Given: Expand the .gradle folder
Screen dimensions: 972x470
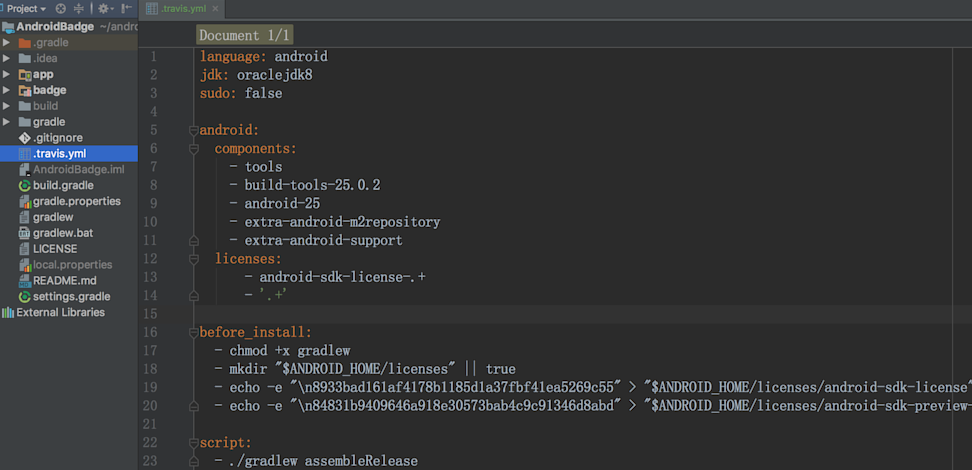Looking at the screenshot, I should 6,43.
